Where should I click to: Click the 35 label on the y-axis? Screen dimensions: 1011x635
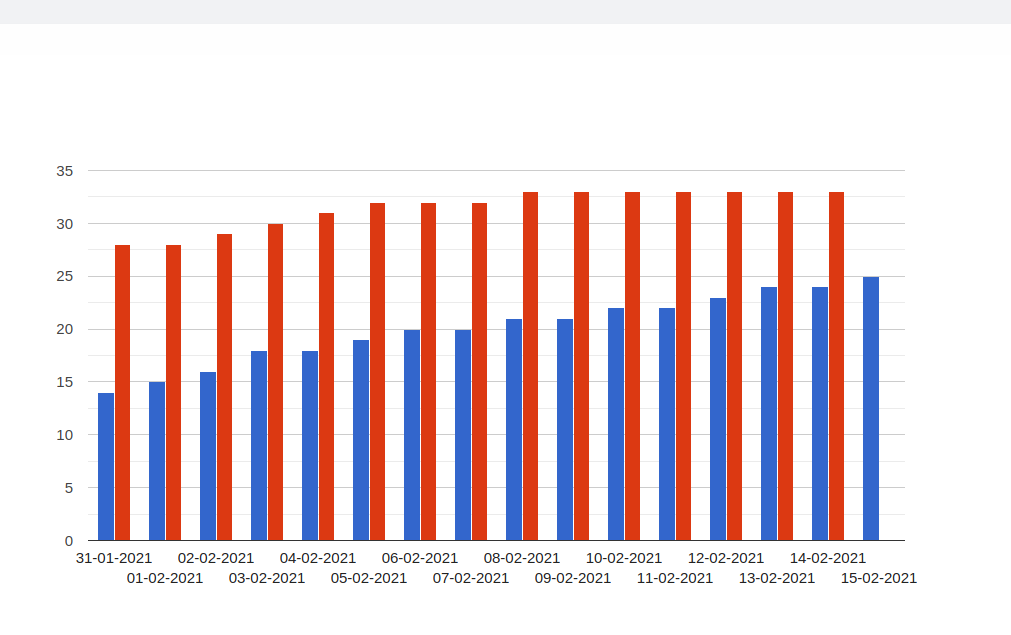pos(65,171)
